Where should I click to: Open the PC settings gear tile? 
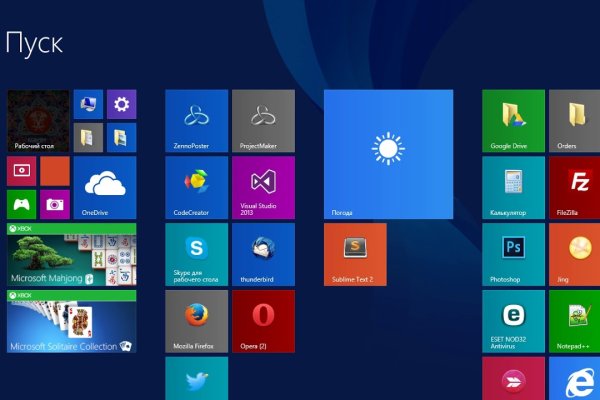[121, 104]
